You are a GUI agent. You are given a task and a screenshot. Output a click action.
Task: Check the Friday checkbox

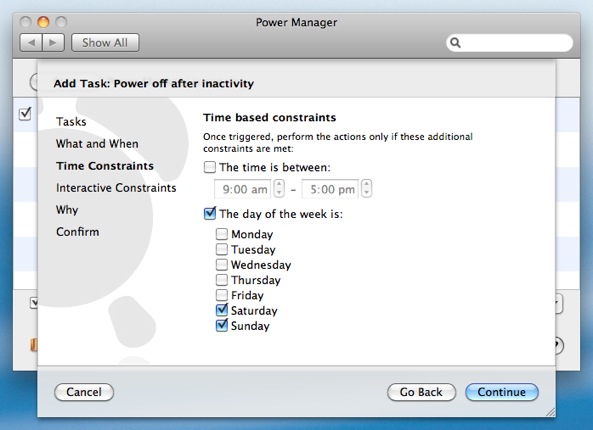pyautogui.click(x=222, y=295)
